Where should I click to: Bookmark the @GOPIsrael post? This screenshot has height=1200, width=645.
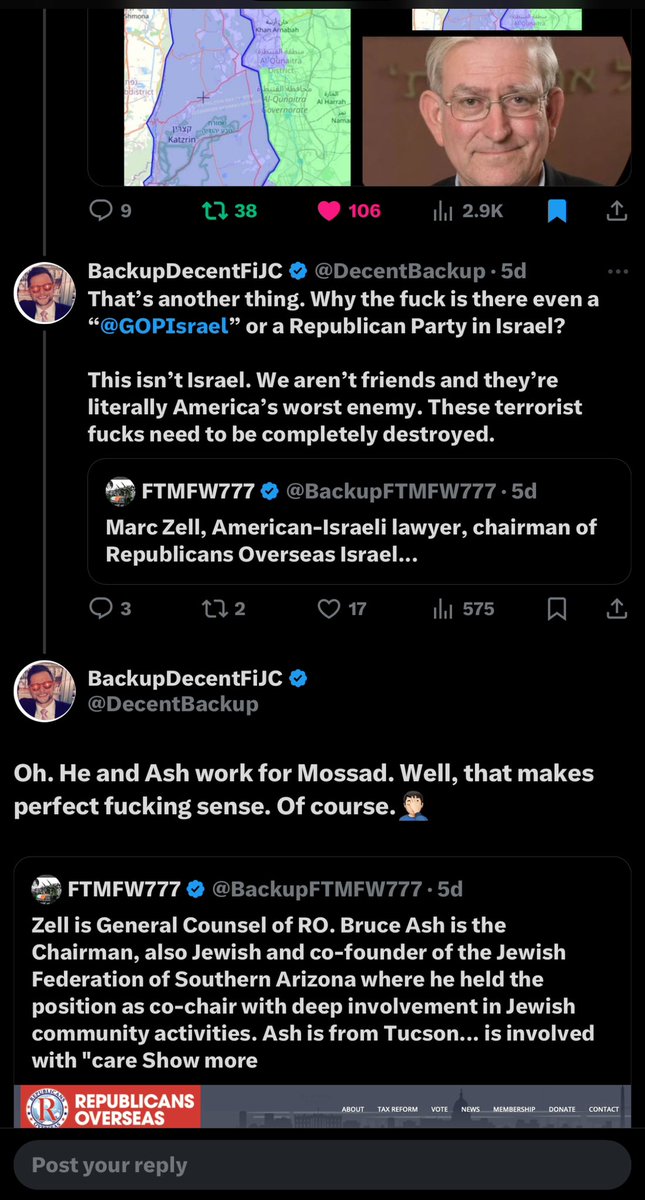click(x=557, y=608)
